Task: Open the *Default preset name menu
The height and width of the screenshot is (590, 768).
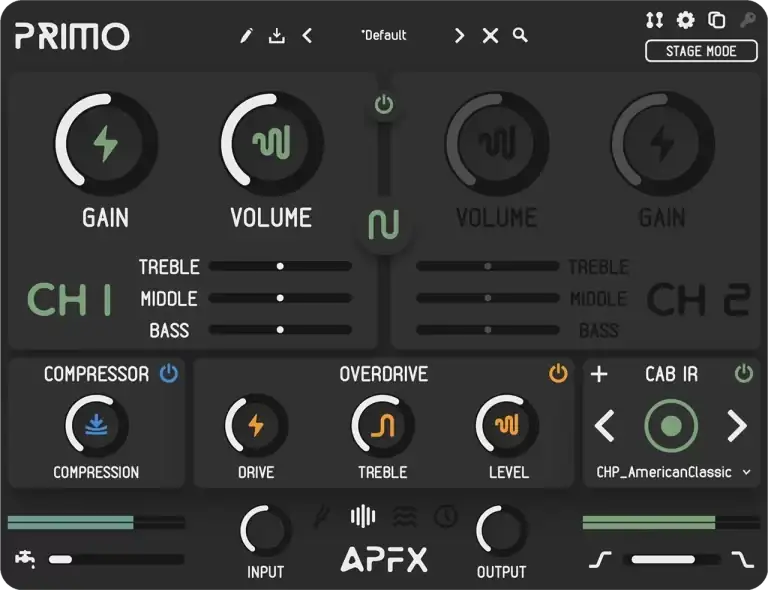Action: (x=384, y=35)
